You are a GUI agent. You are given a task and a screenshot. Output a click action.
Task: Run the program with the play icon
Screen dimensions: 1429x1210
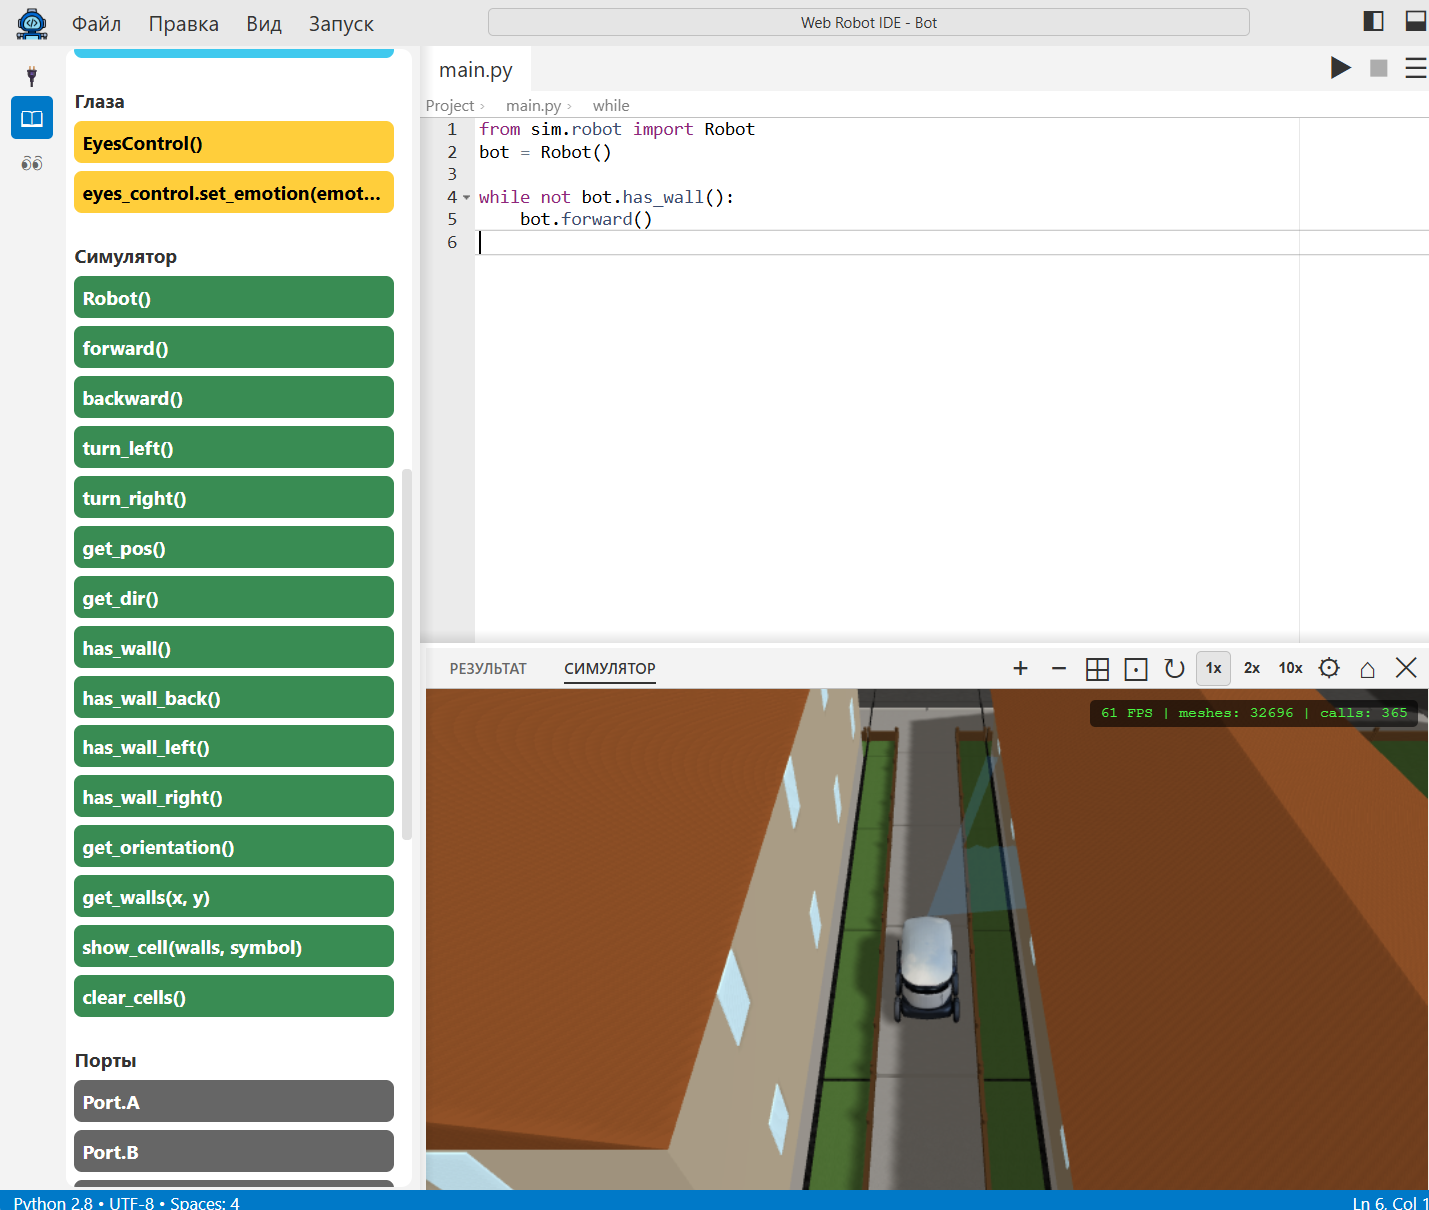(x=1341, y=67)
